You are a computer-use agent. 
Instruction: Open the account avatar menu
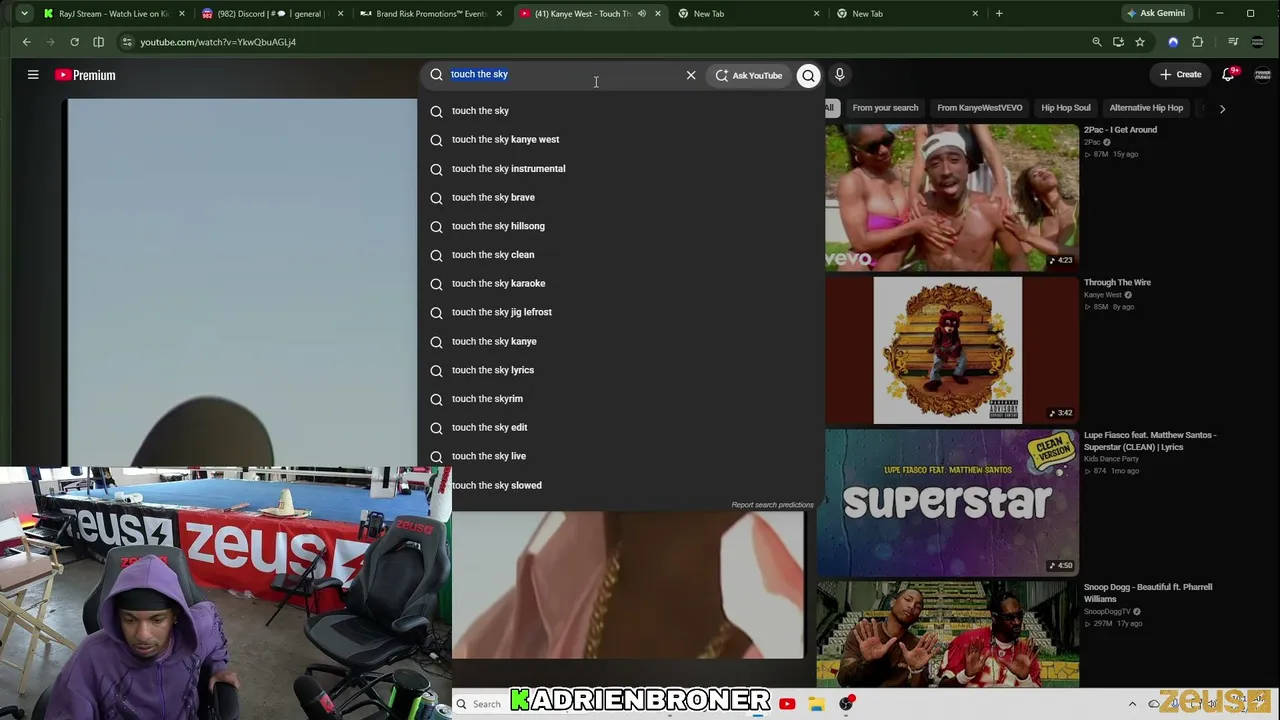(1262, 75)
